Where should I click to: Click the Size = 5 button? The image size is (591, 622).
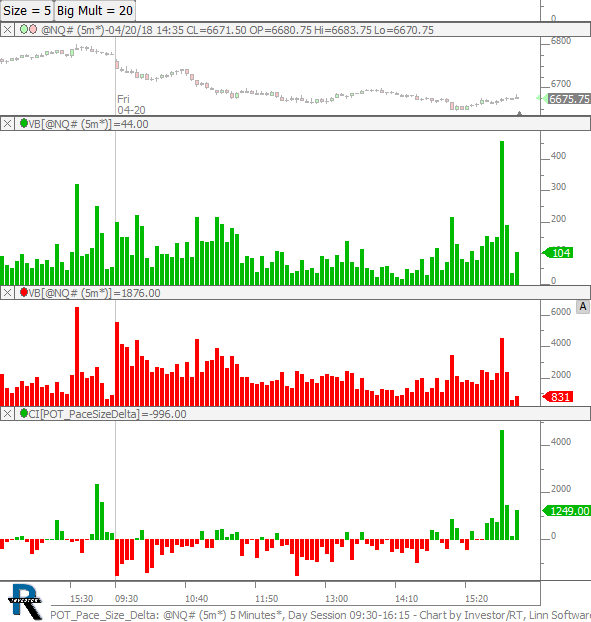27,11
